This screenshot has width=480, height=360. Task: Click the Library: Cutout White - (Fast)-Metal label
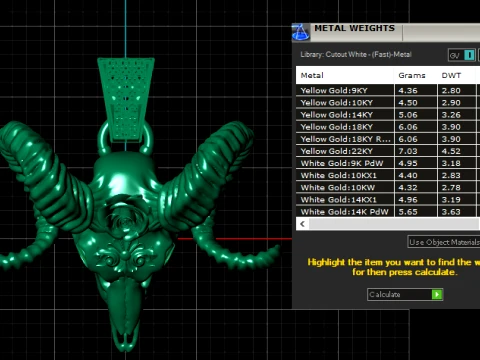356,54
